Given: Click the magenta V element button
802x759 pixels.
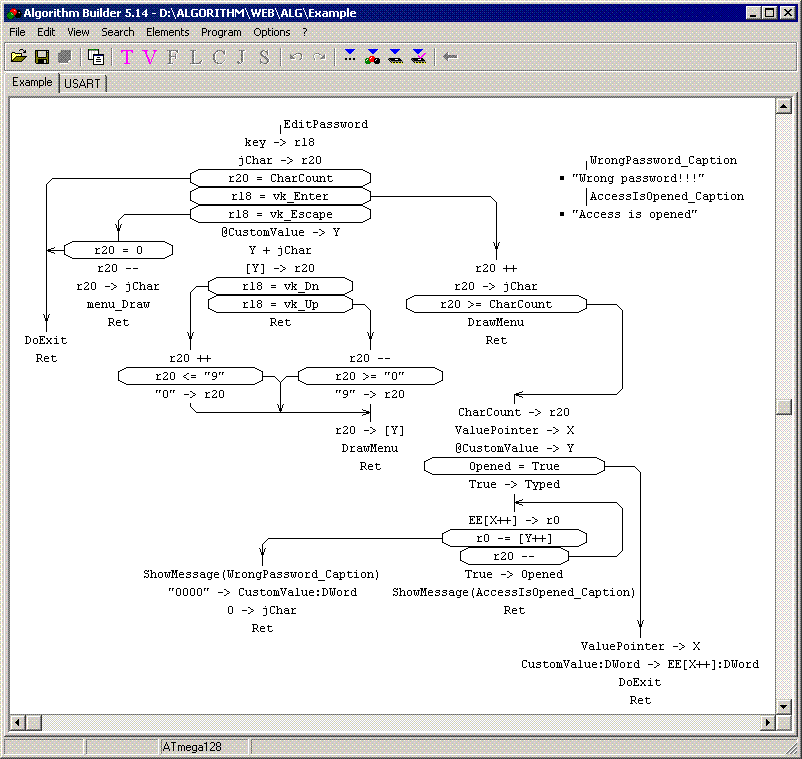Looking at the screenshot, I should [x=150, y=57].
